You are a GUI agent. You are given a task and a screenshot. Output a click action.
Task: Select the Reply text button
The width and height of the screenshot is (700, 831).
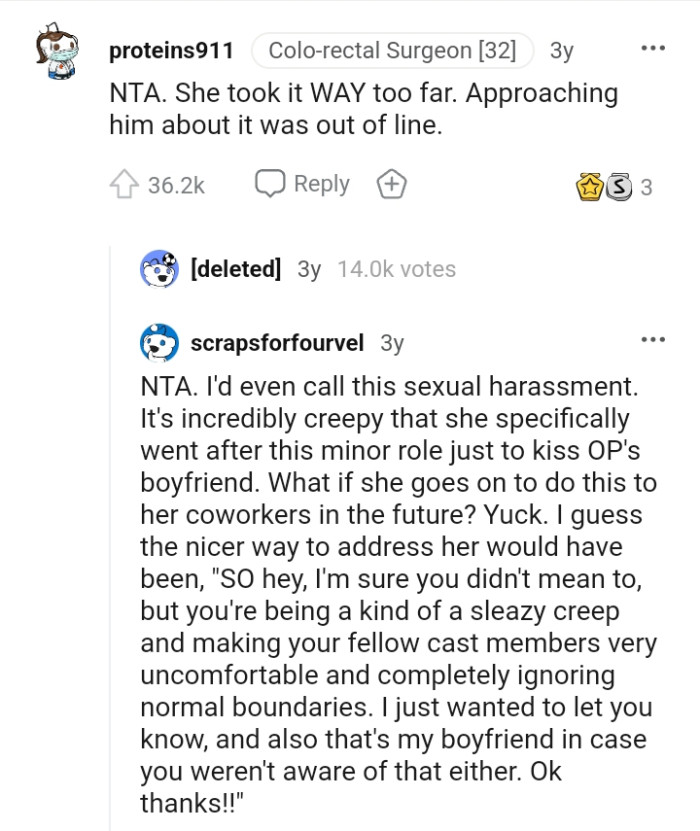click(321, 183)
